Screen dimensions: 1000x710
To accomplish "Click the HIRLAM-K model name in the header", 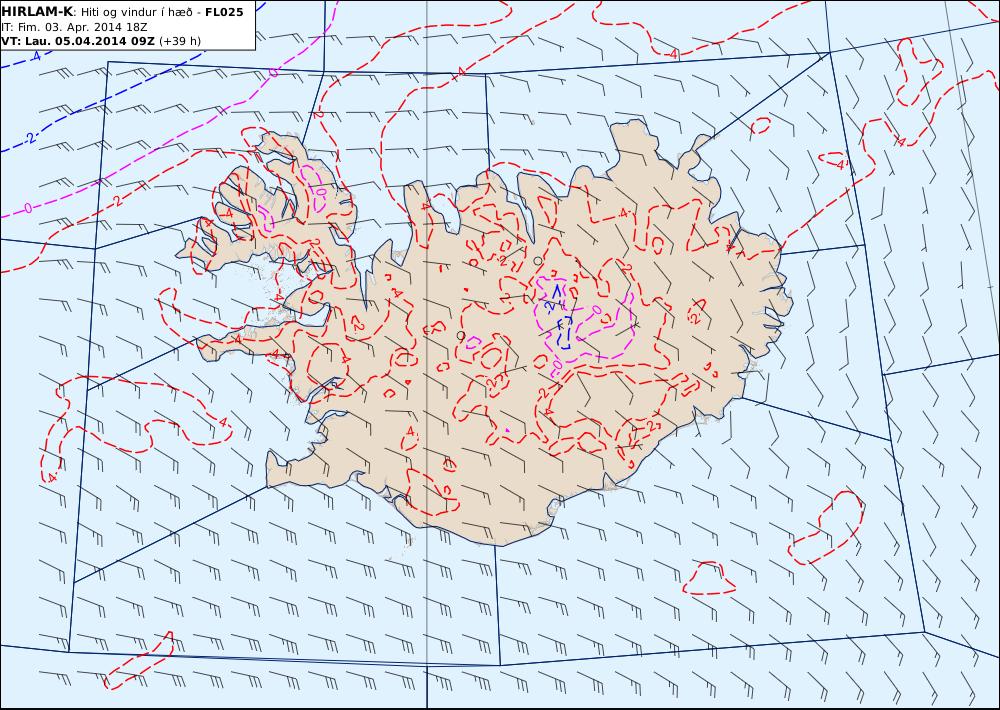I will (x=37, y=12).
